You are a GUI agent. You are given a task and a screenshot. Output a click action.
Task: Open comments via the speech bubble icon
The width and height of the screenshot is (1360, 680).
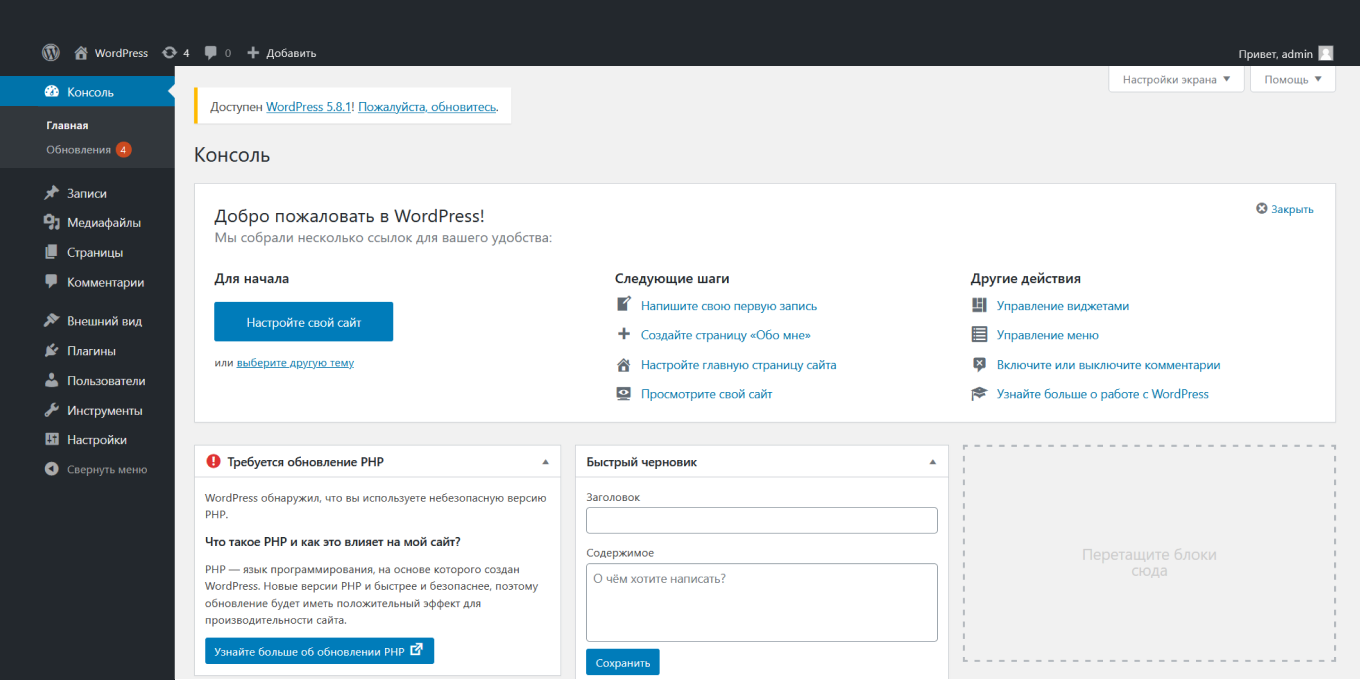coord(212,52)
